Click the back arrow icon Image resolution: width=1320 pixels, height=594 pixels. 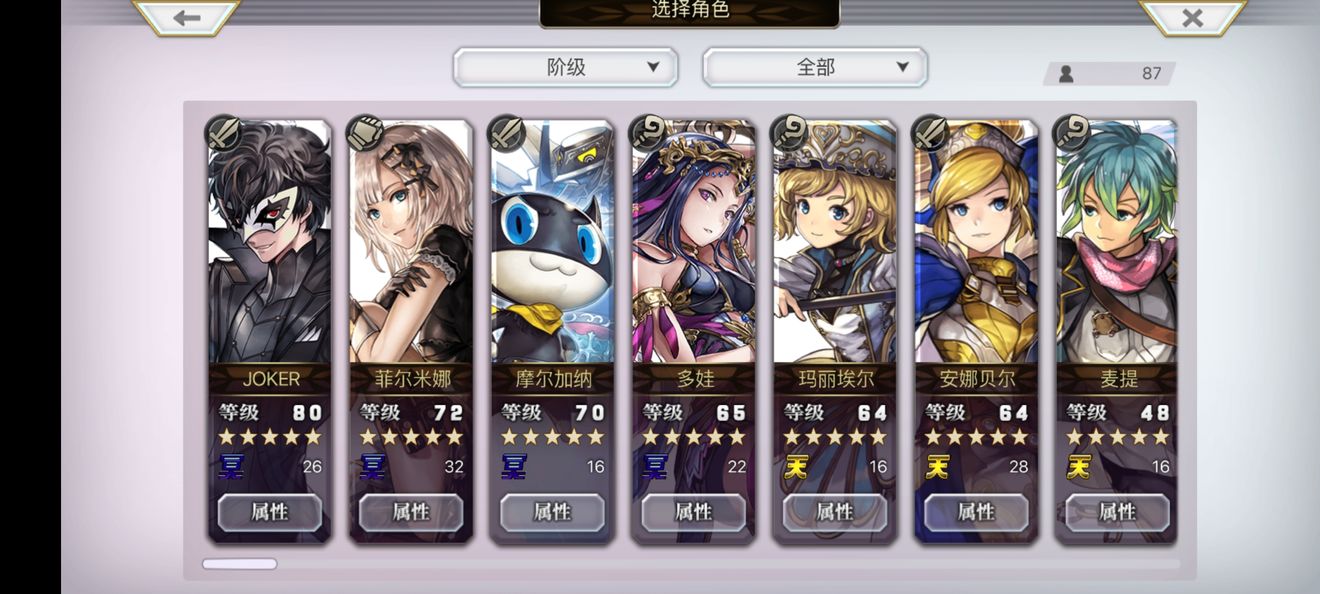186,17
